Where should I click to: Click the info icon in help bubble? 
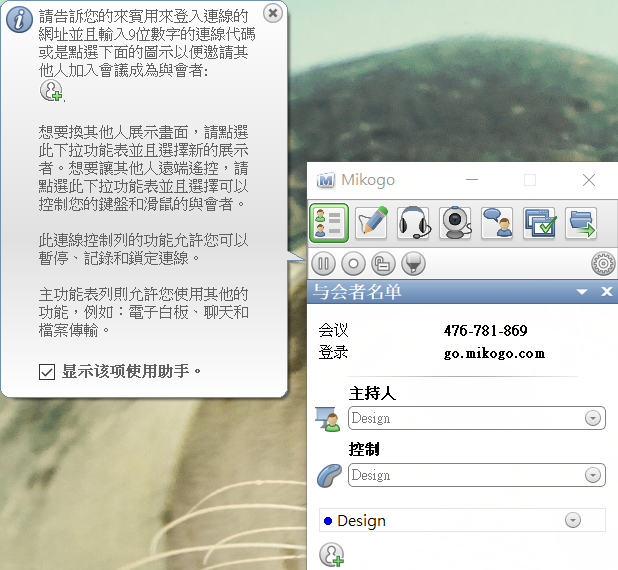(19, 20)
